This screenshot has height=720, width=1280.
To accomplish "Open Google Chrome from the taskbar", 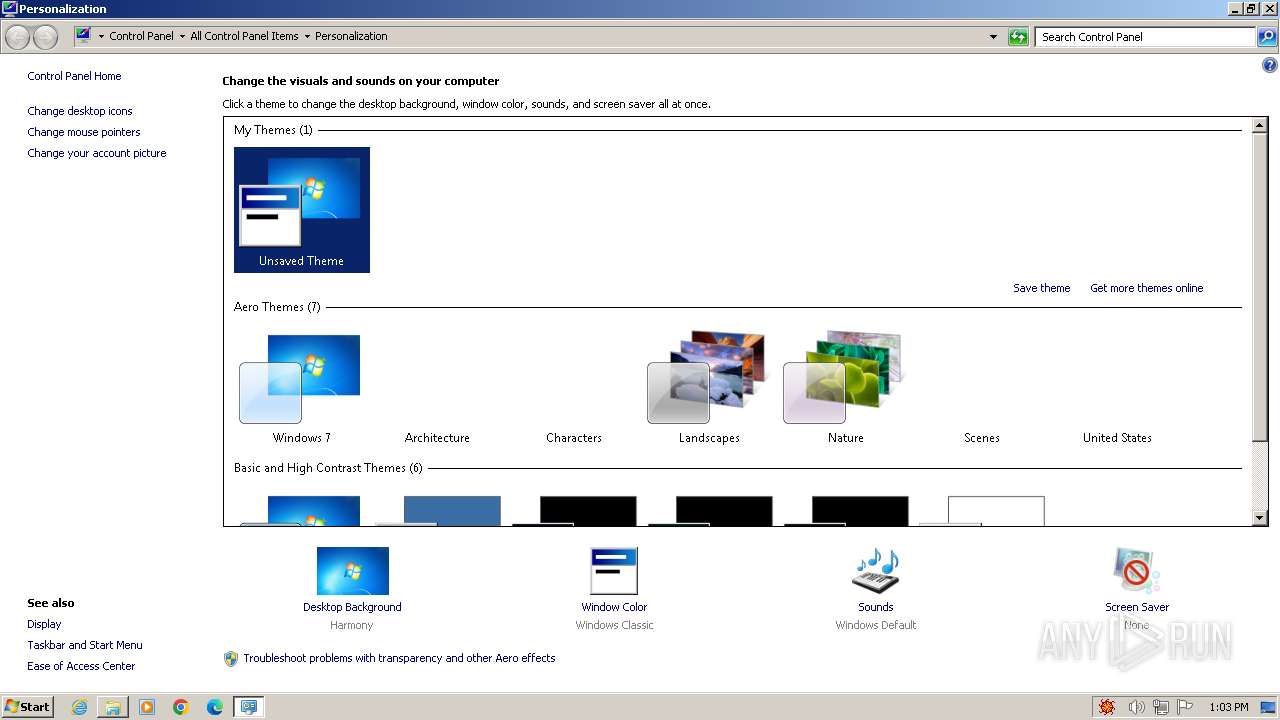I will click(x=181, y=707).
